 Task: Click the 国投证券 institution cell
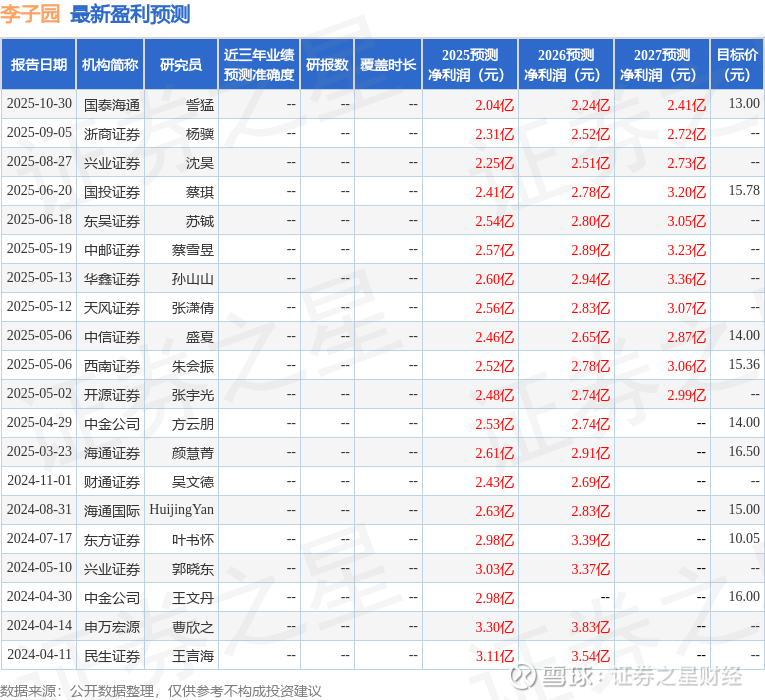pos(112,192)
